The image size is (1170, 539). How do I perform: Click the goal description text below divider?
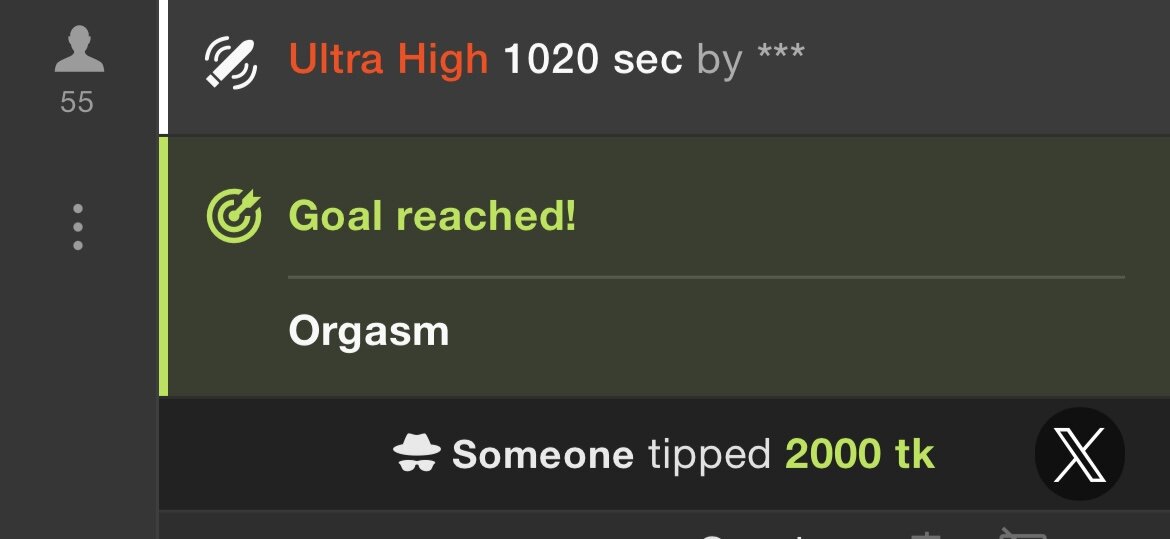coord(369,330)
